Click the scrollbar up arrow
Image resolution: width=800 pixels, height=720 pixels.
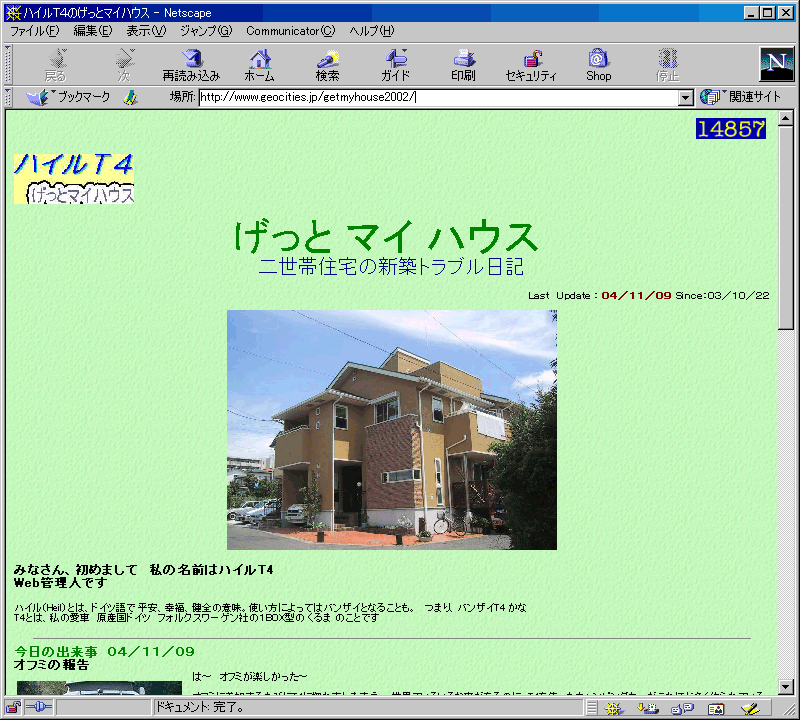[786, 118]
